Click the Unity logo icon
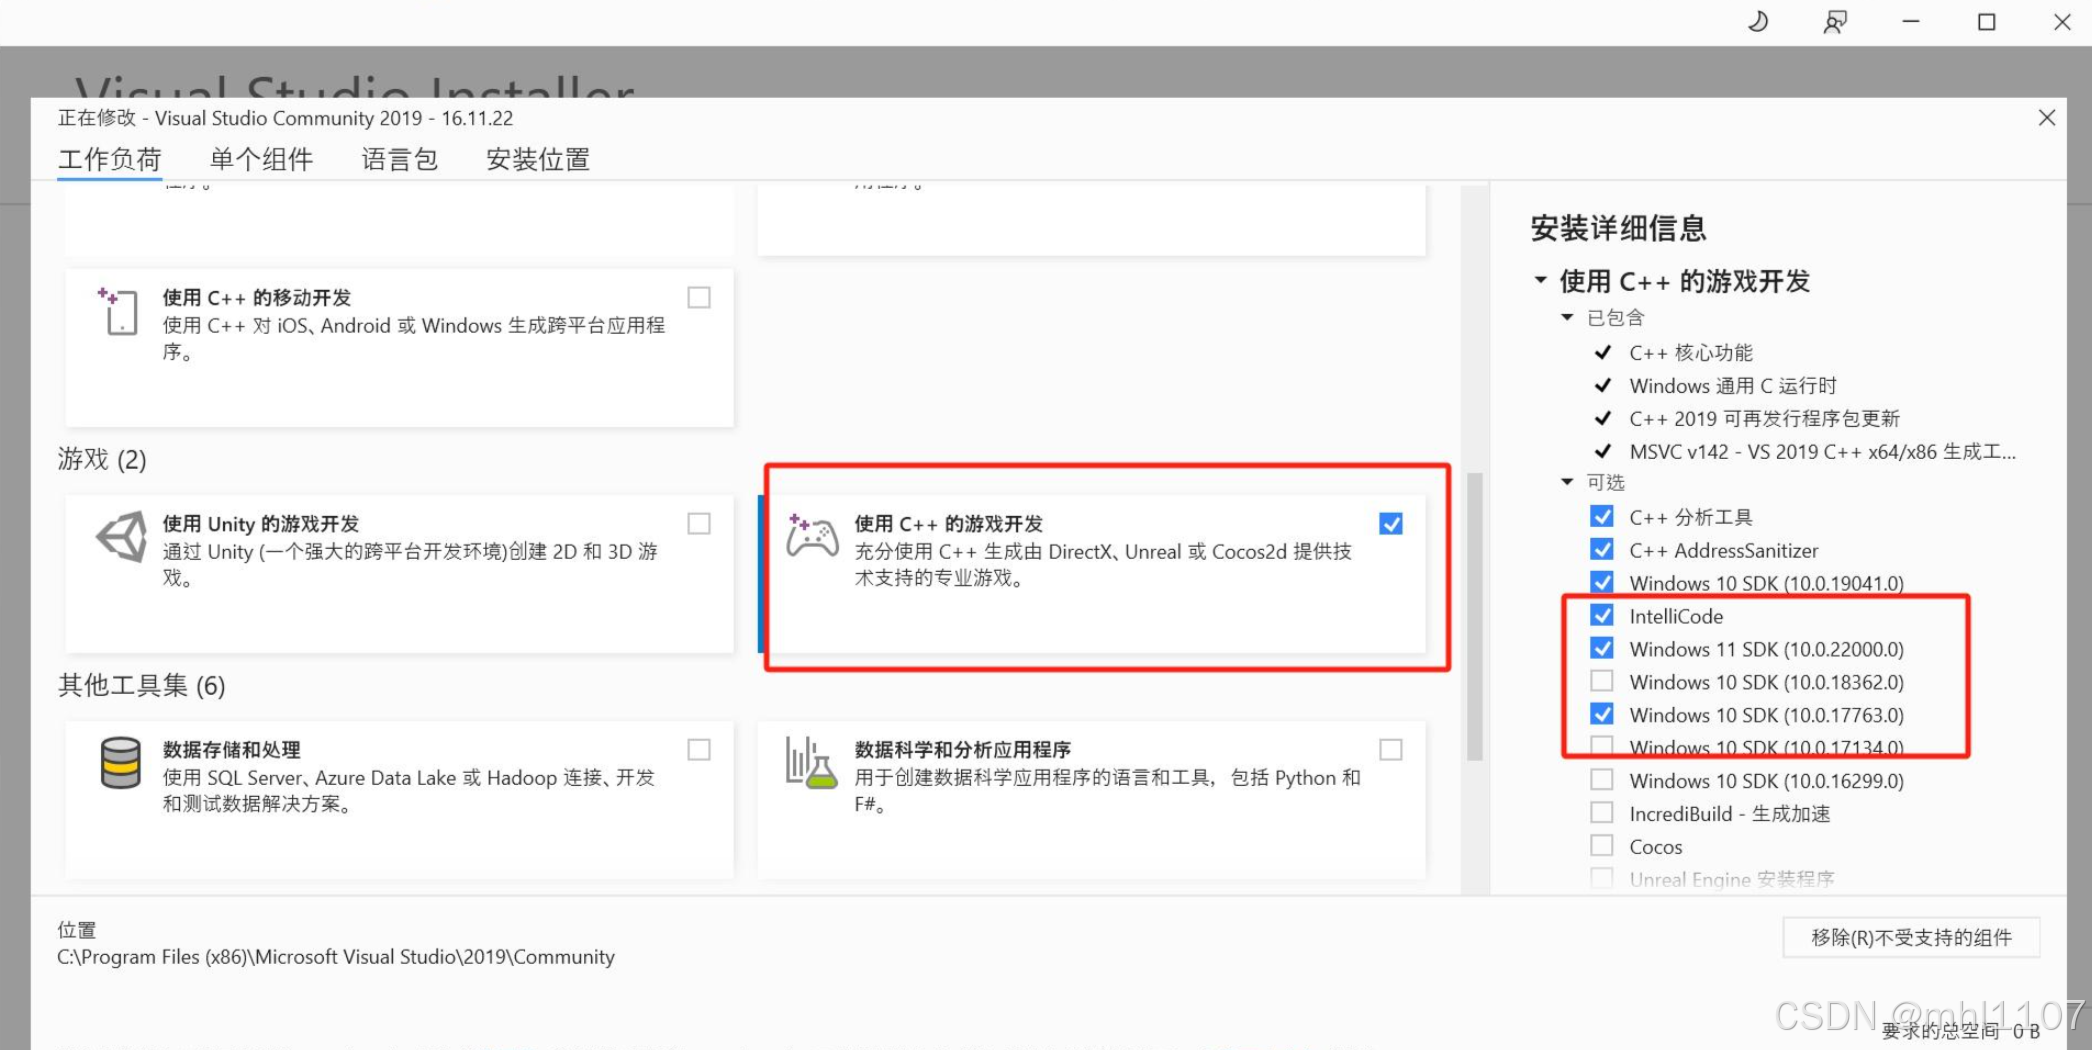 tap(122, 537)
